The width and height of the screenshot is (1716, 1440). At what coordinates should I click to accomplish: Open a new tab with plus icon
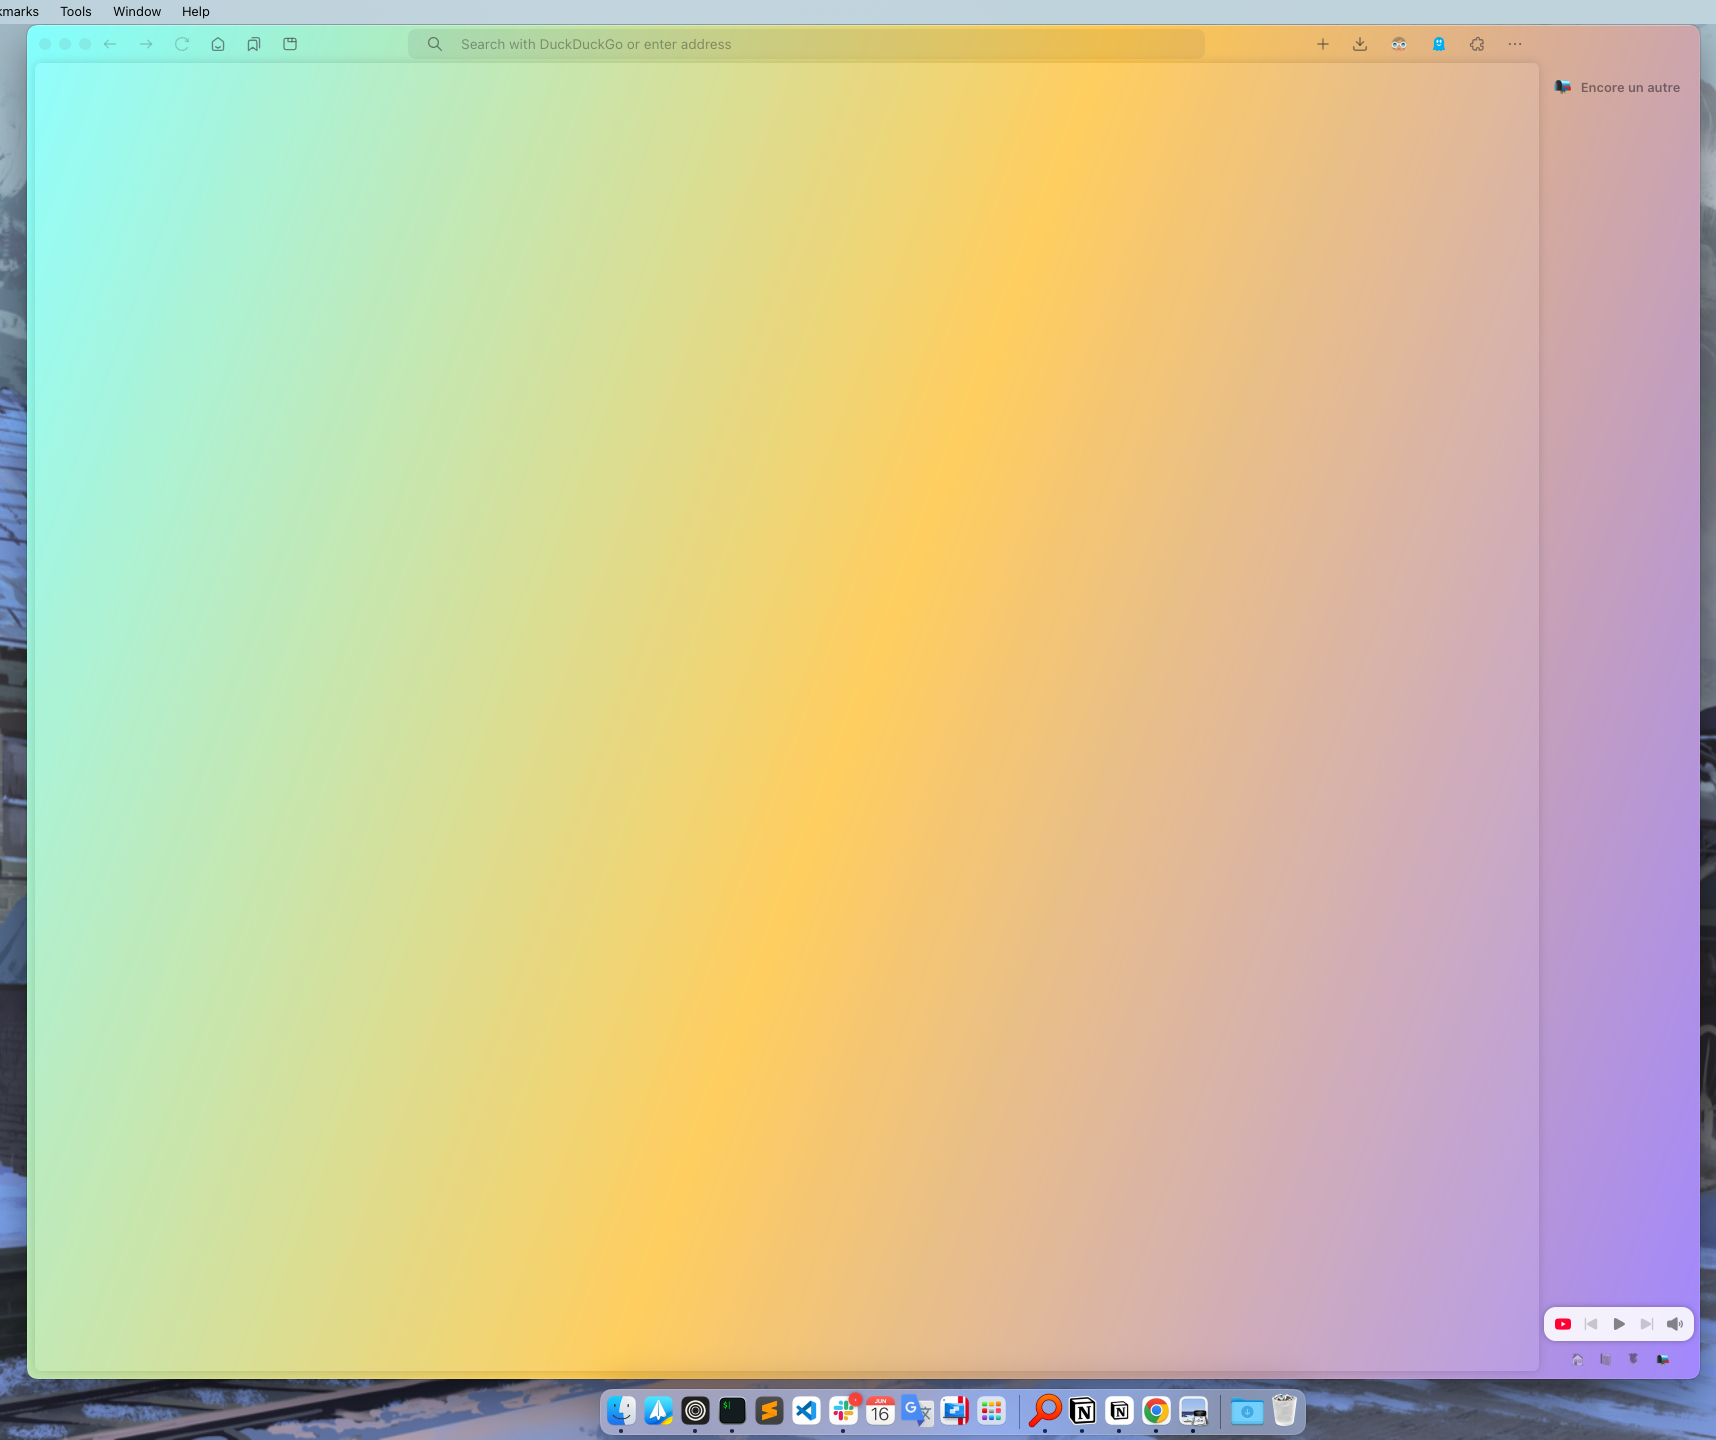point(1323,44)
